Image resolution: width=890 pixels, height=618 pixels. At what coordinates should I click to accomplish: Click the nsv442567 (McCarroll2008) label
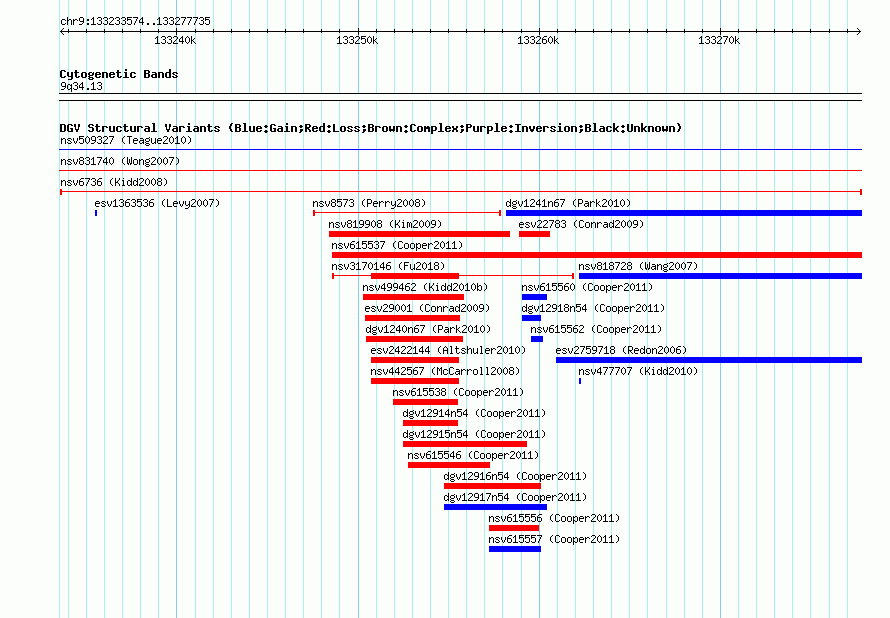[x=445, y=371]
